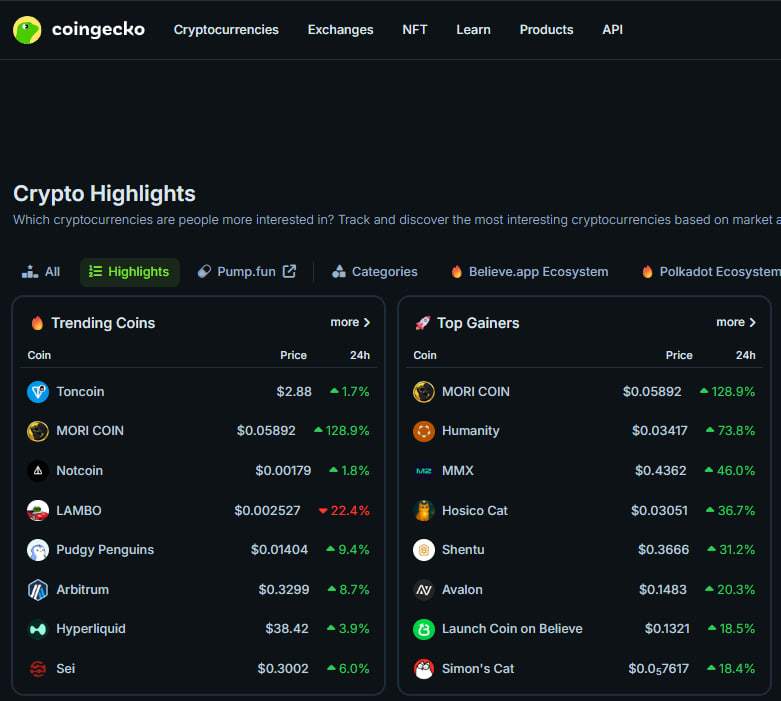Click Avalon price $0.1483
Viewport: 781px width, 701px height.
(x=663, y=590)
